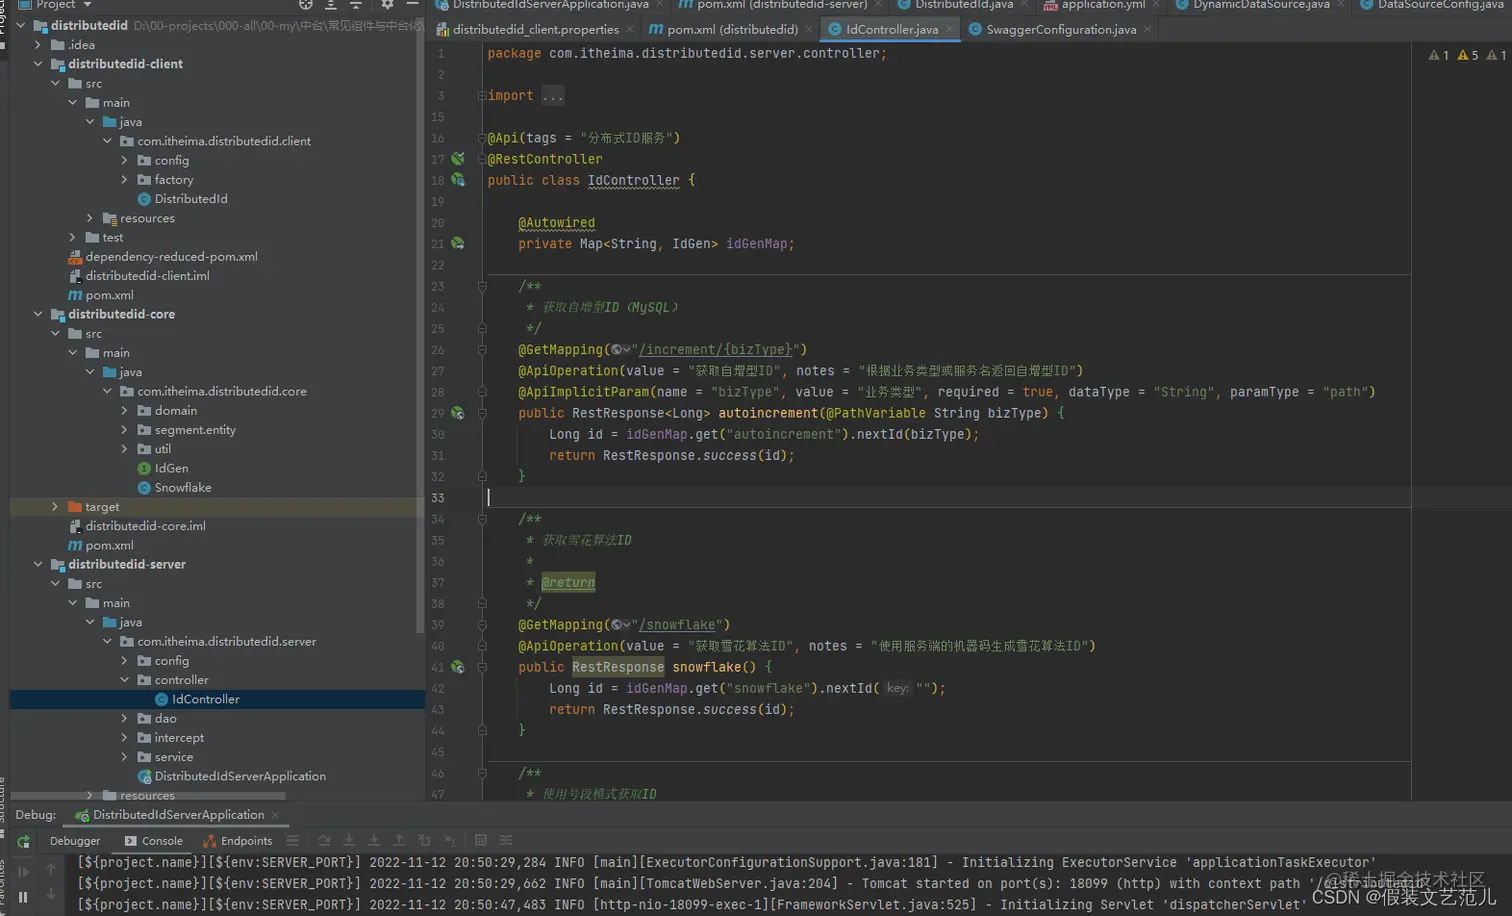This screenshot has width=1512, height=916.
Task: Click request mapping gutter icon on line 29
Action: 458,413
